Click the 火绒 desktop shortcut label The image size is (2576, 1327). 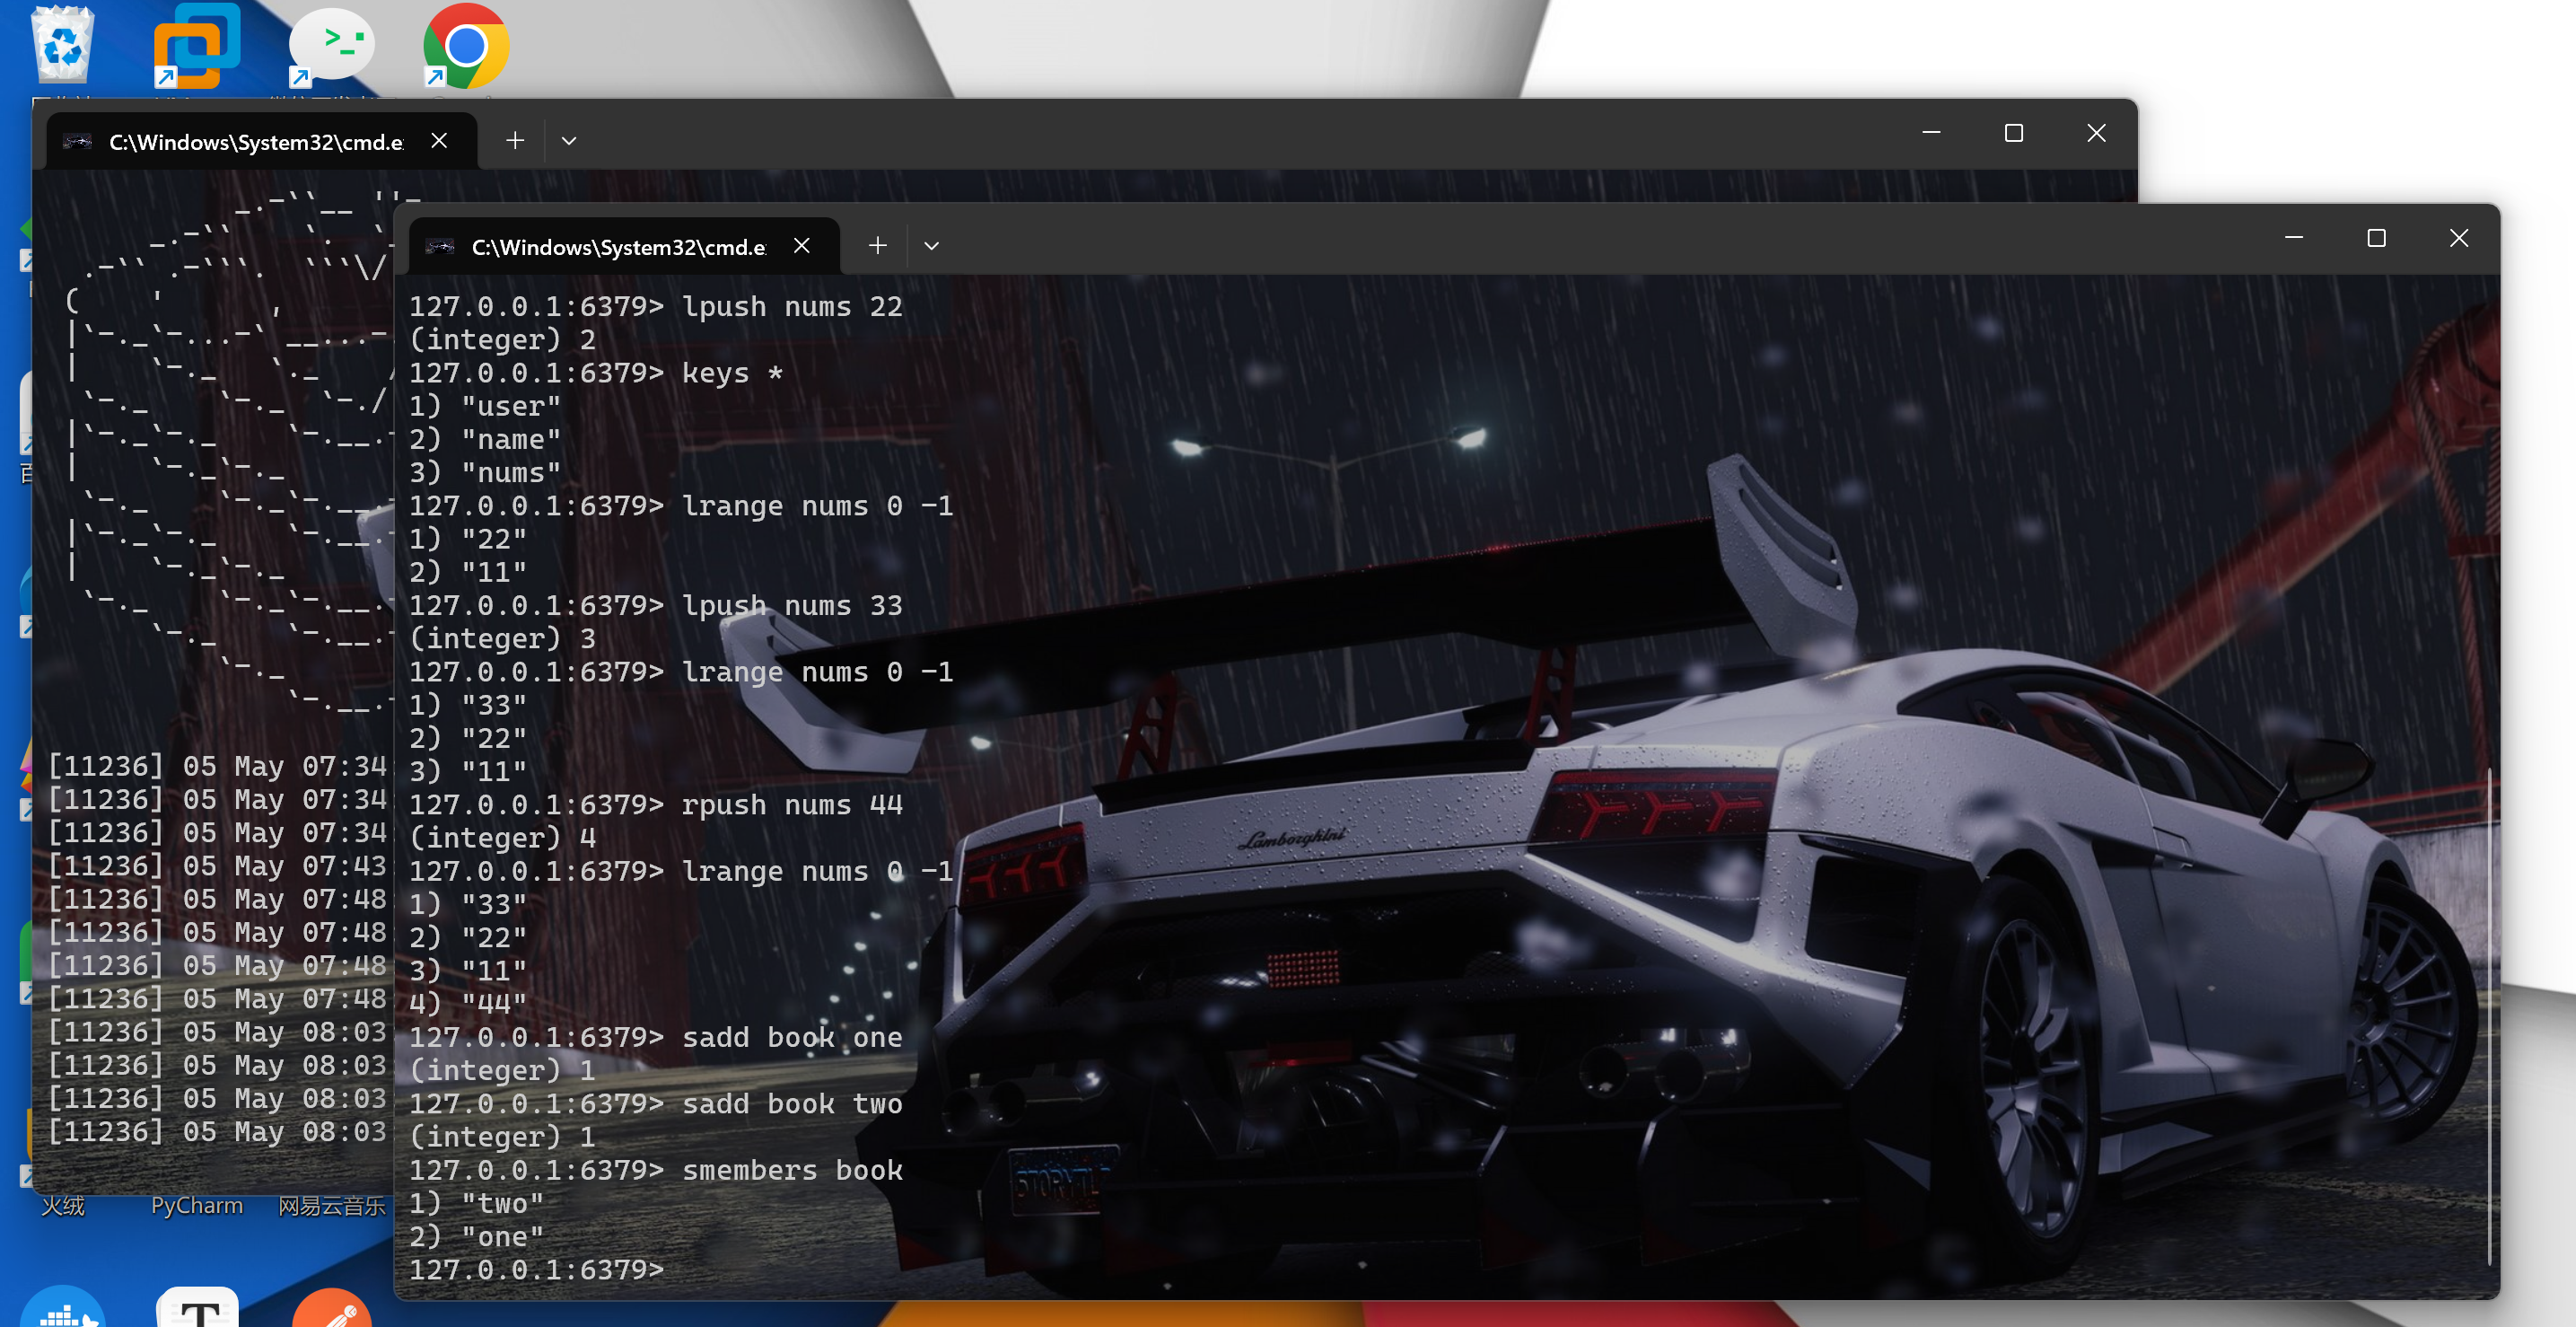coord(63,1205)
